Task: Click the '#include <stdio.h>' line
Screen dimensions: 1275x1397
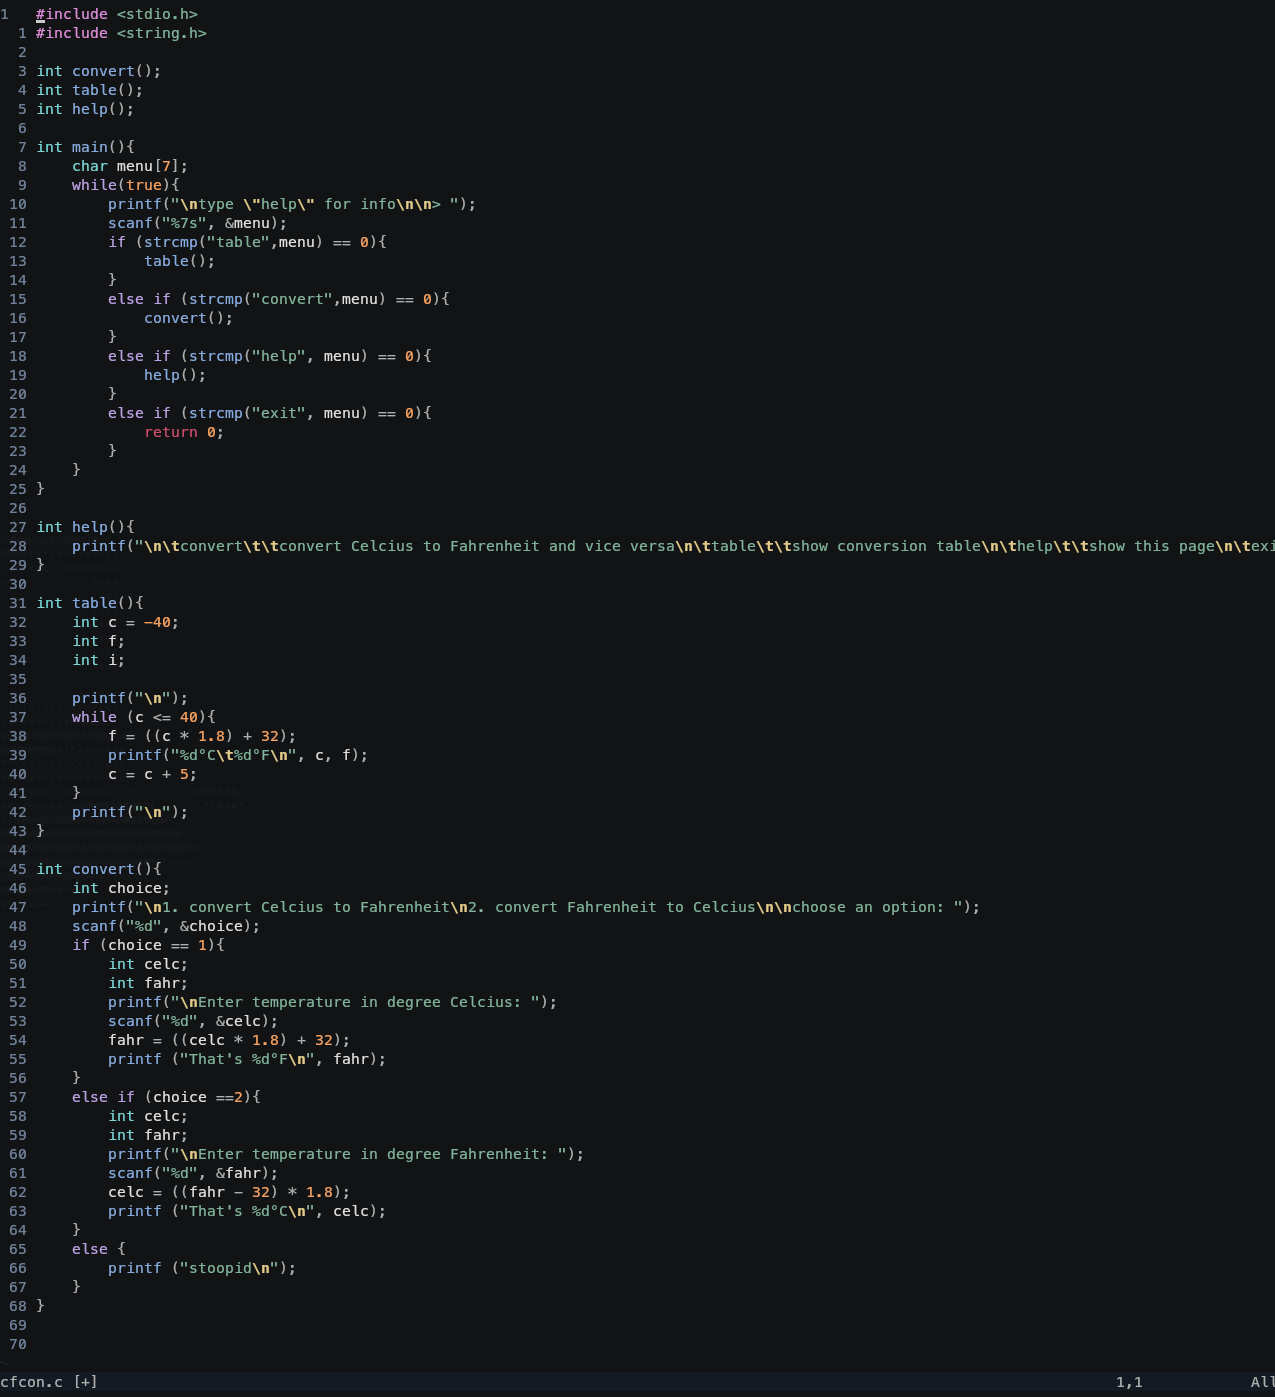Action: [117, 14]
